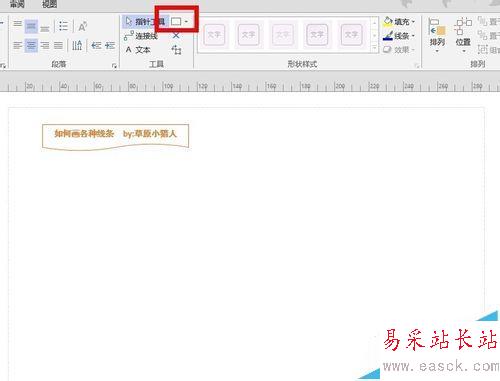Viewport: 500px width, 381px height.
Task: Align paragraph text left
Action: pyautogui.click(x=18, y=45)
